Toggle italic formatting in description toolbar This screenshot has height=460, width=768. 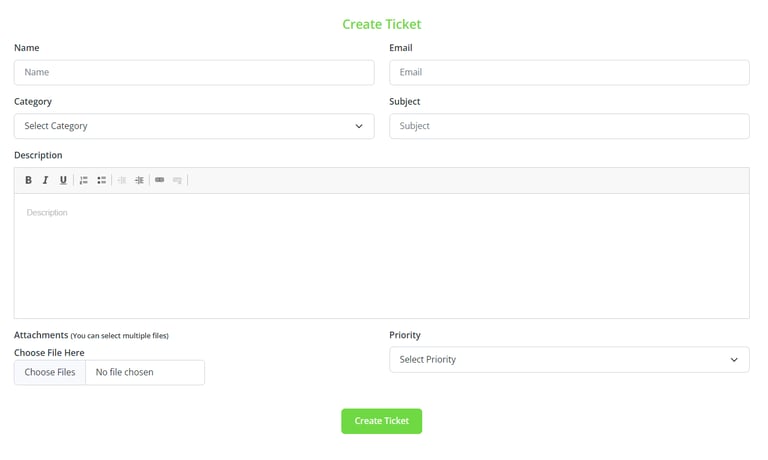46,180
